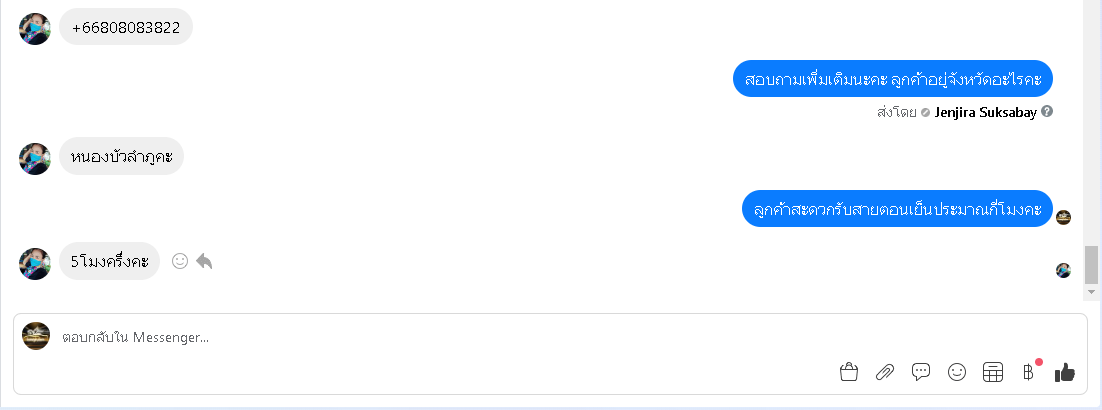
Task: Open saved replies speech bubble icon
Action: pos(921,372)
